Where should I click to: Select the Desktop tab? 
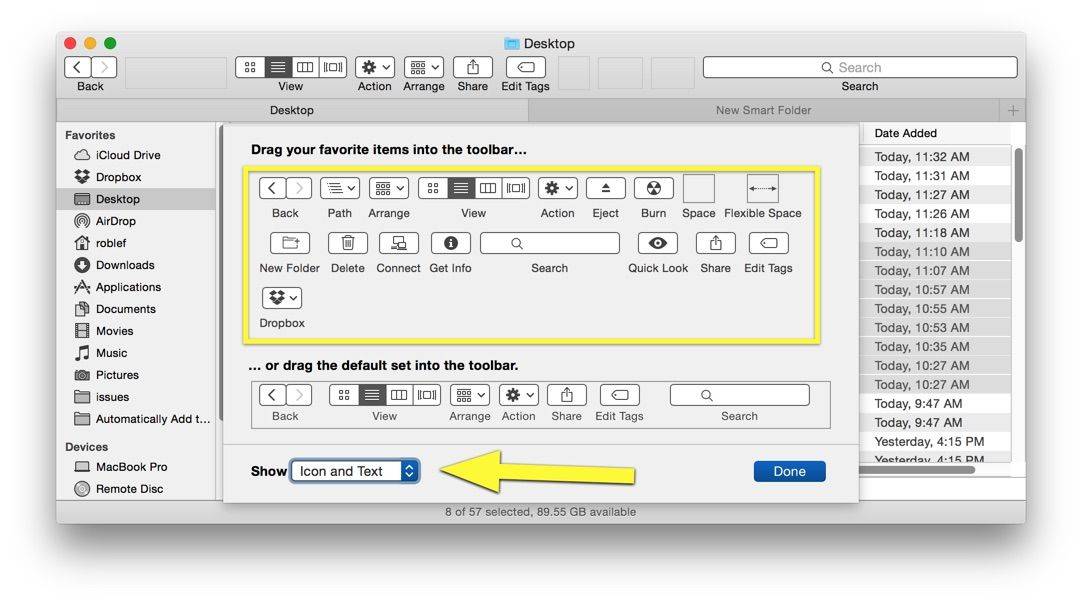(292, 110)
